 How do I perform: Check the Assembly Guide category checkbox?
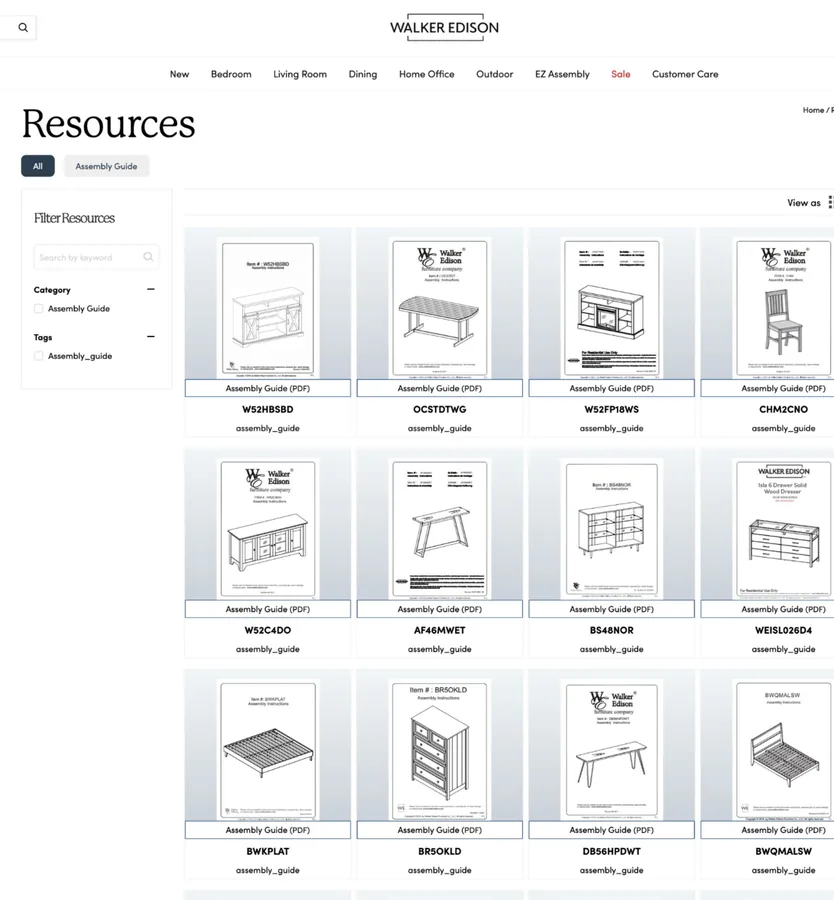point(38,308)
